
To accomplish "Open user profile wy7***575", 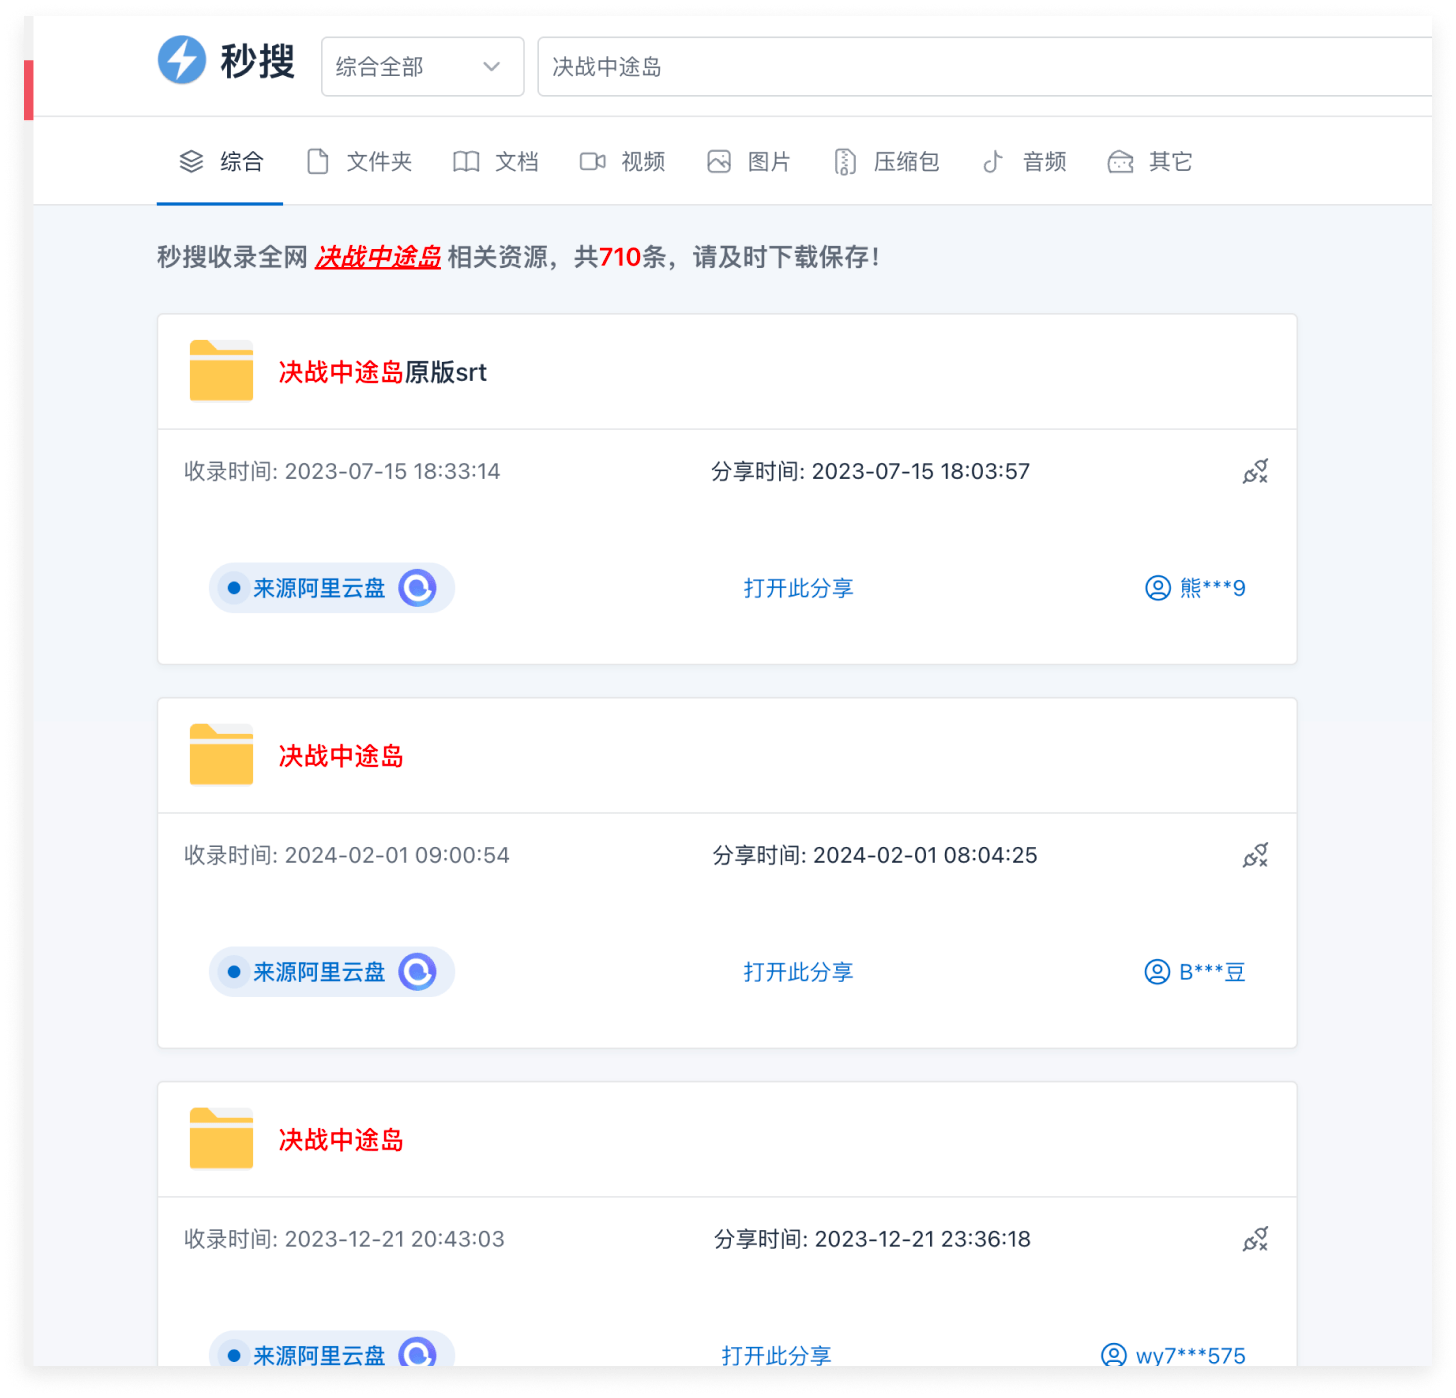I will click(1173, 1355).
